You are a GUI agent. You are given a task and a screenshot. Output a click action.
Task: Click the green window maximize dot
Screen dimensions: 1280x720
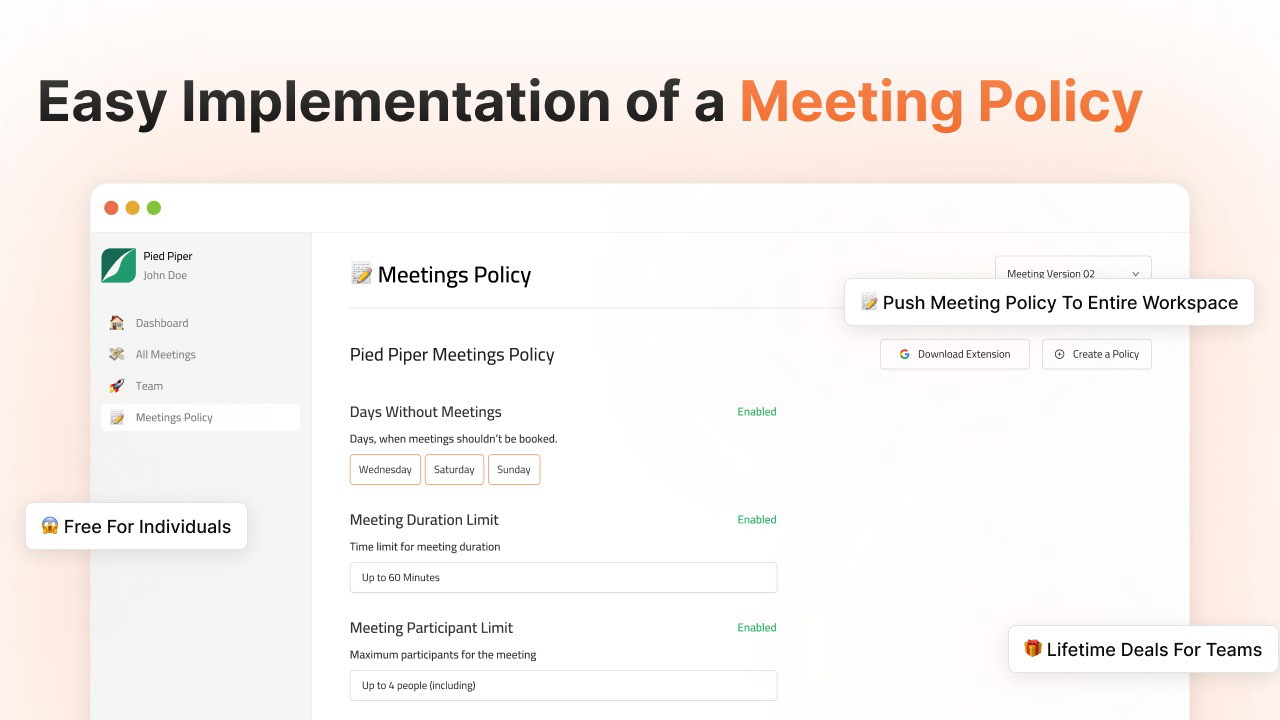(x=154, y=208)
